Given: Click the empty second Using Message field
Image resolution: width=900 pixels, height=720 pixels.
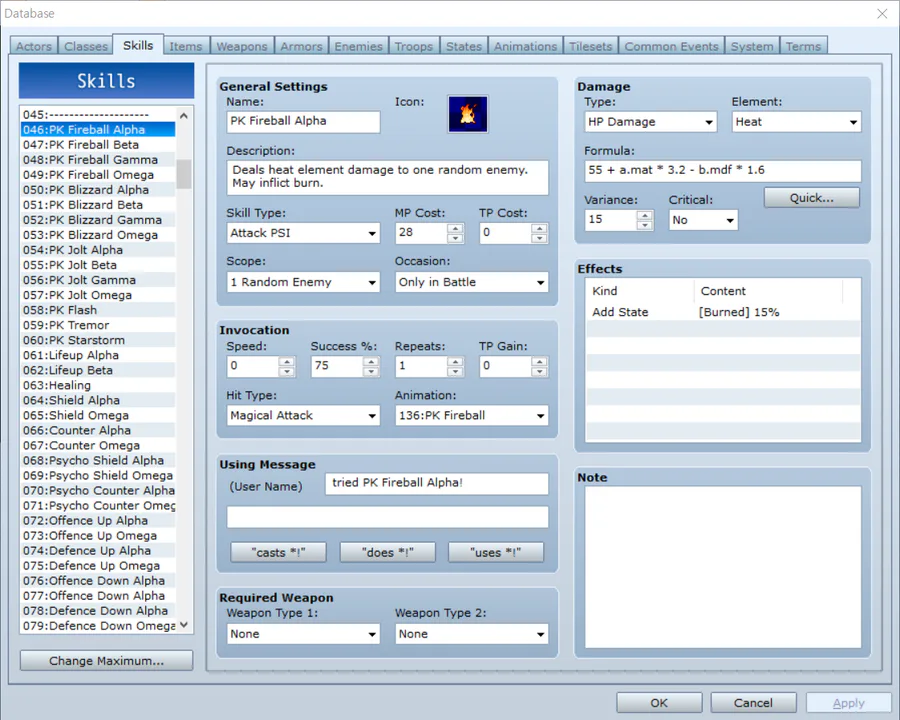Looking at the screenshot, I should 387,517.
